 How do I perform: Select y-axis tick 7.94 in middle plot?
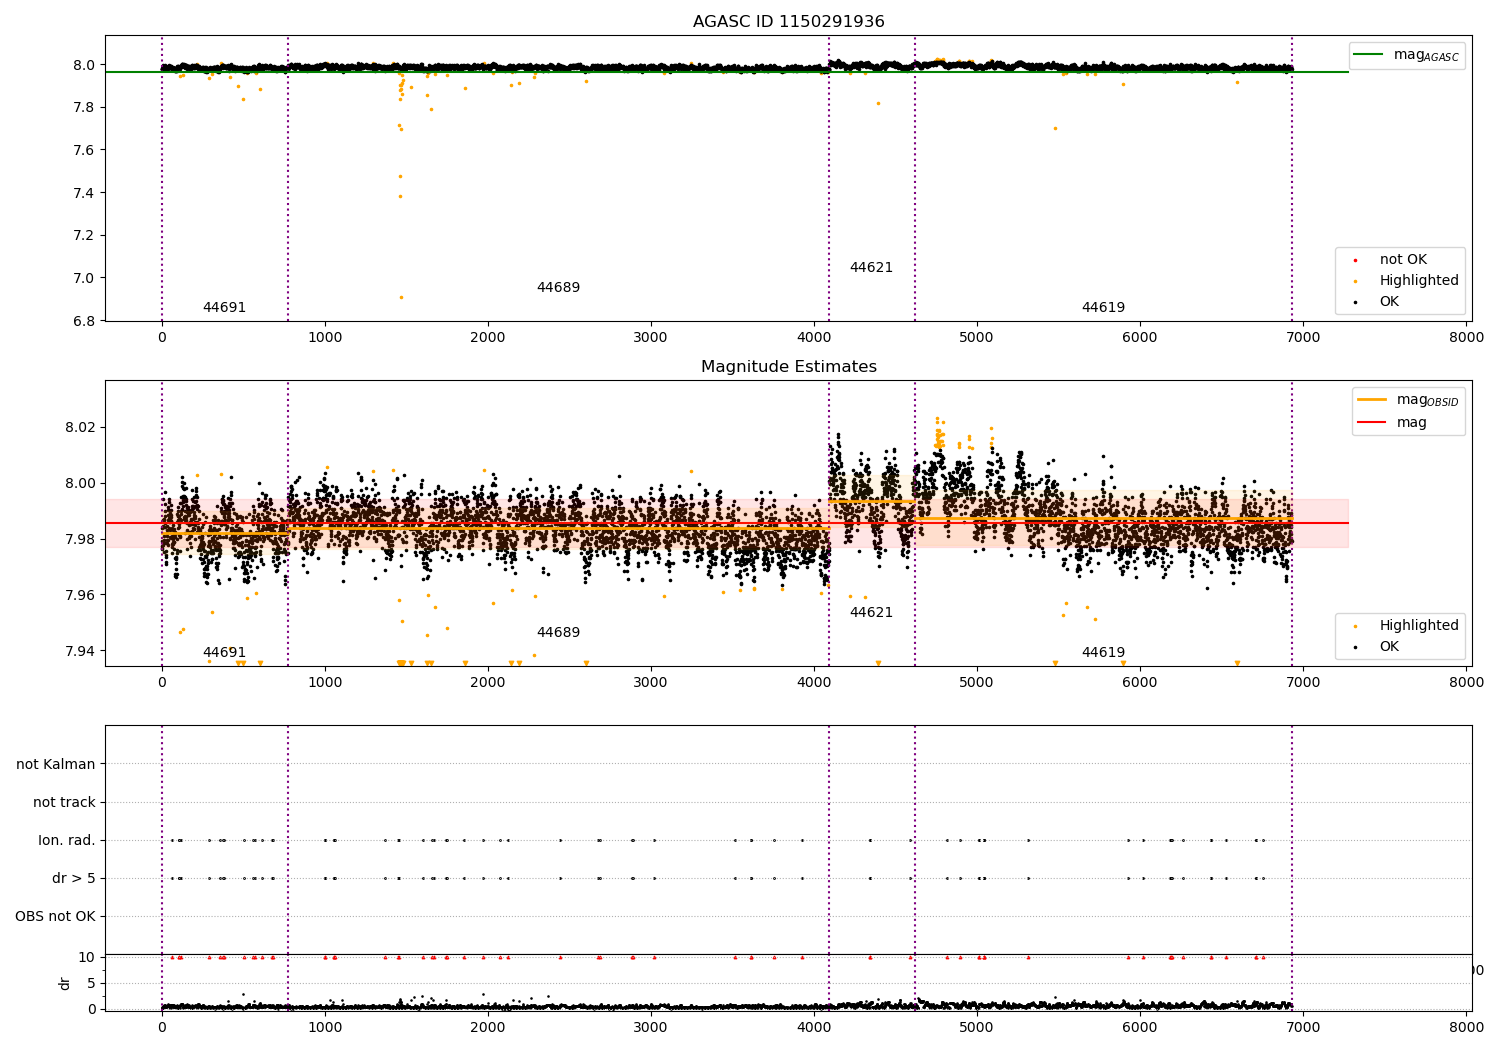(x=80, y=651)
